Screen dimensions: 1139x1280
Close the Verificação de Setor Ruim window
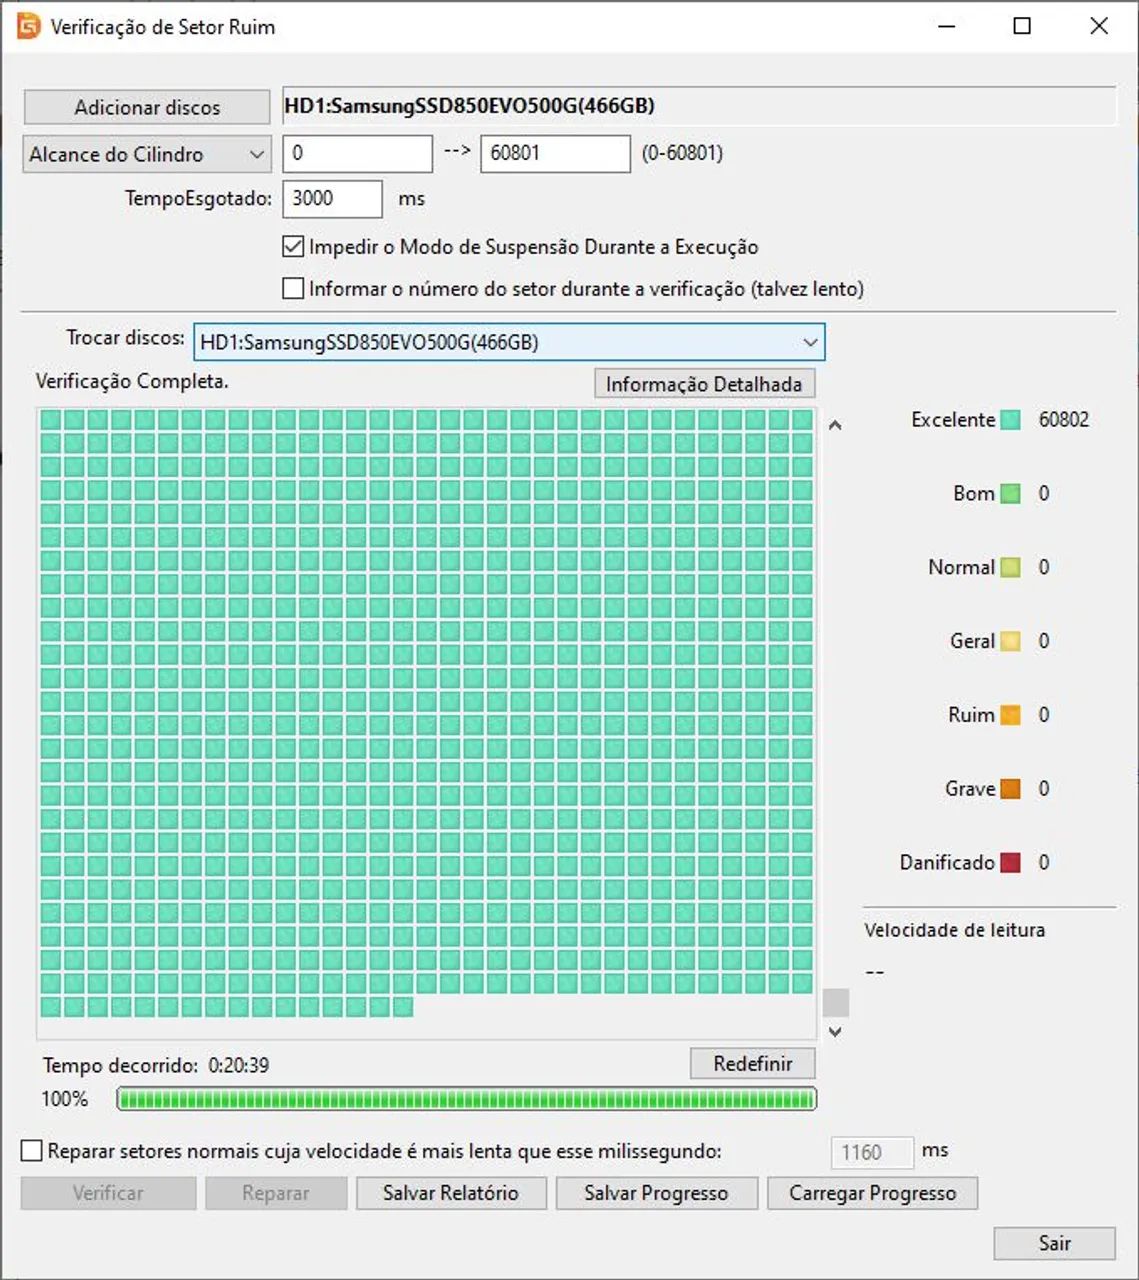pyautogui.click(x=1099, y=26)
